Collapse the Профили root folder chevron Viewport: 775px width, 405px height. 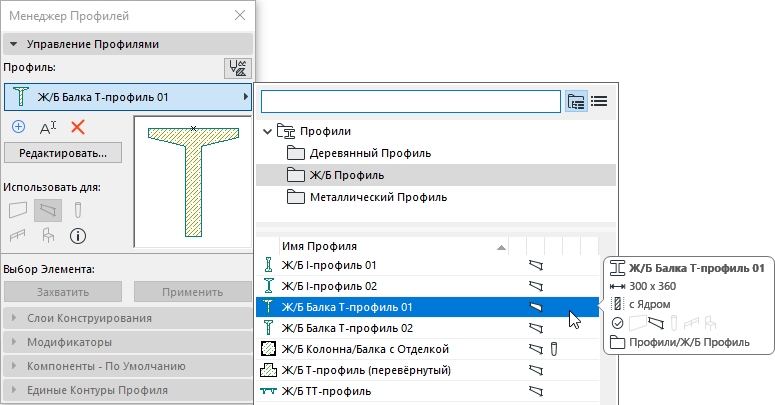pos(267,132)
